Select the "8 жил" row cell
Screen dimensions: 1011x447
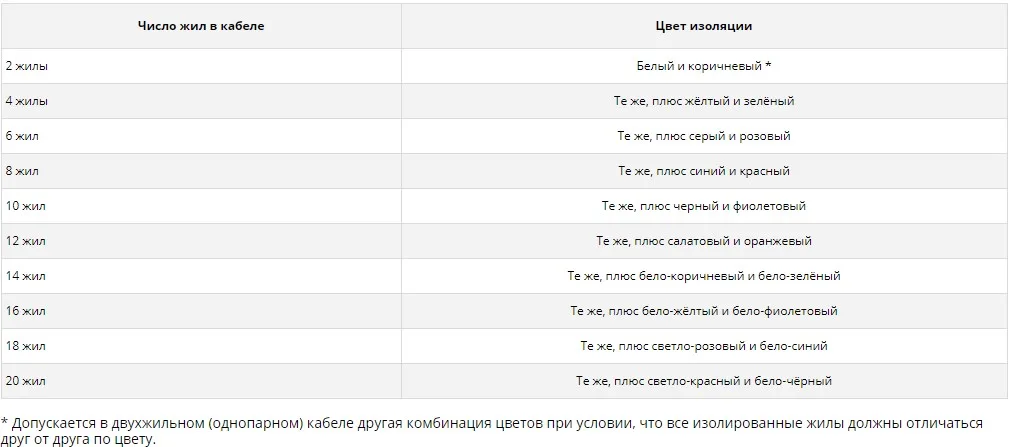pyautogui.click(x=22, y=171)
